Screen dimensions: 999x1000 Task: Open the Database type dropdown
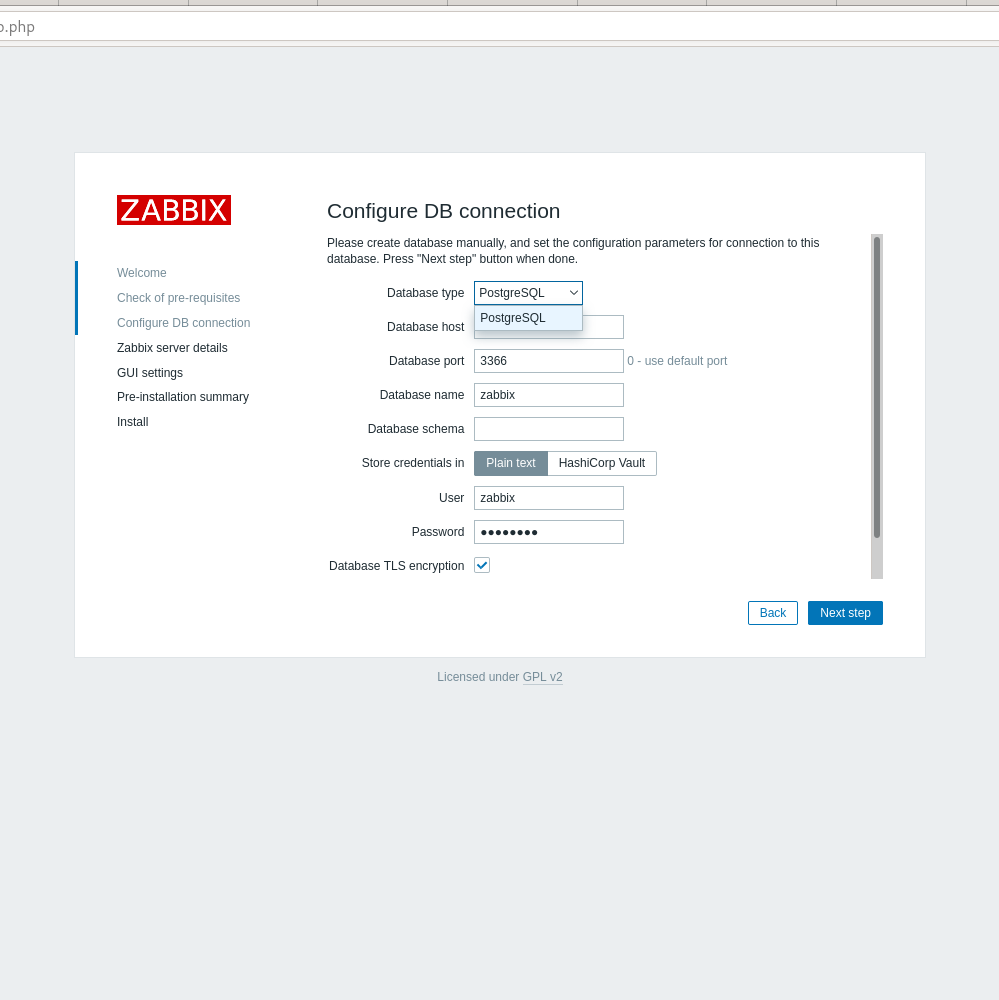528,293
